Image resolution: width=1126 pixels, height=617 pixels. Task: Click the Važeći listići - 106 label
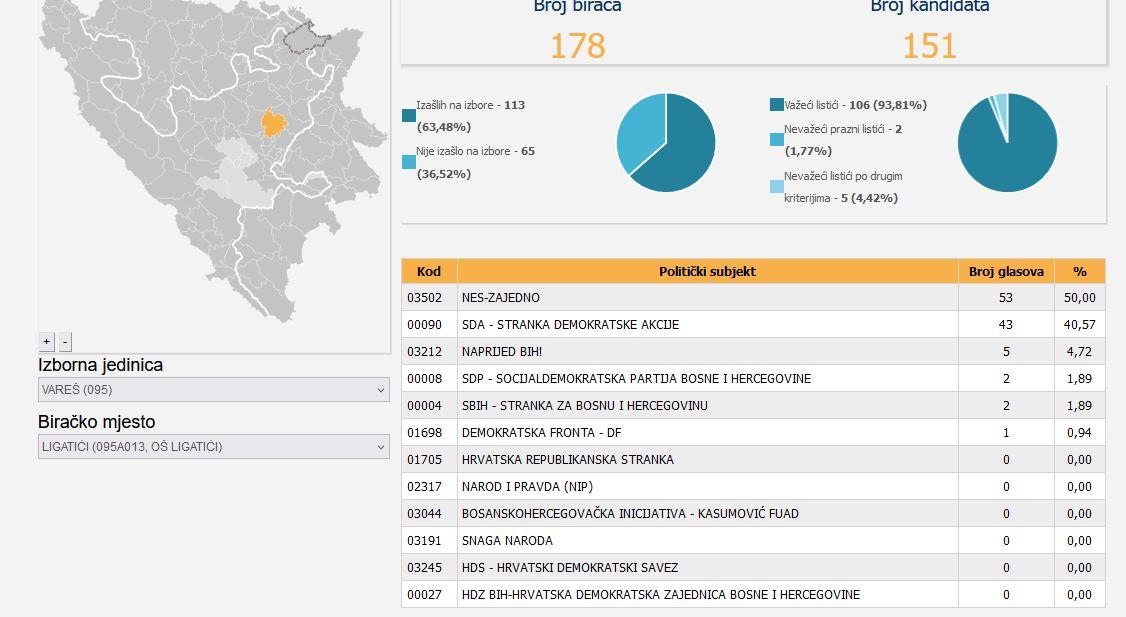pos(855,105)
